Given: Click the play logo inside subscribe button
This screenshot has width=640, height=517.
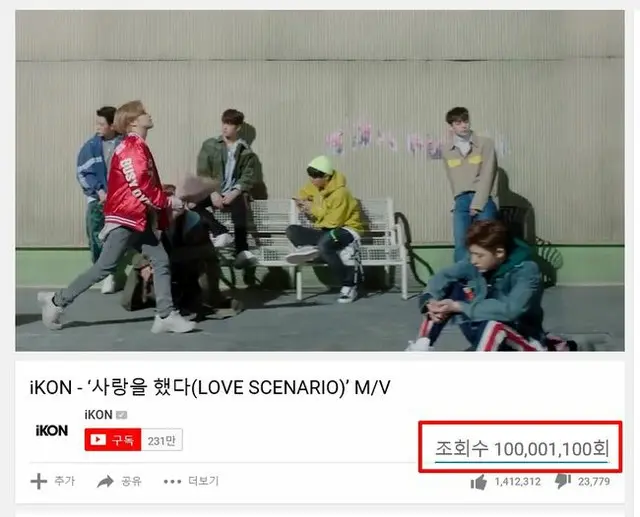Looking at the screenshot, I should pyautogui.click(x=98, y=440).
